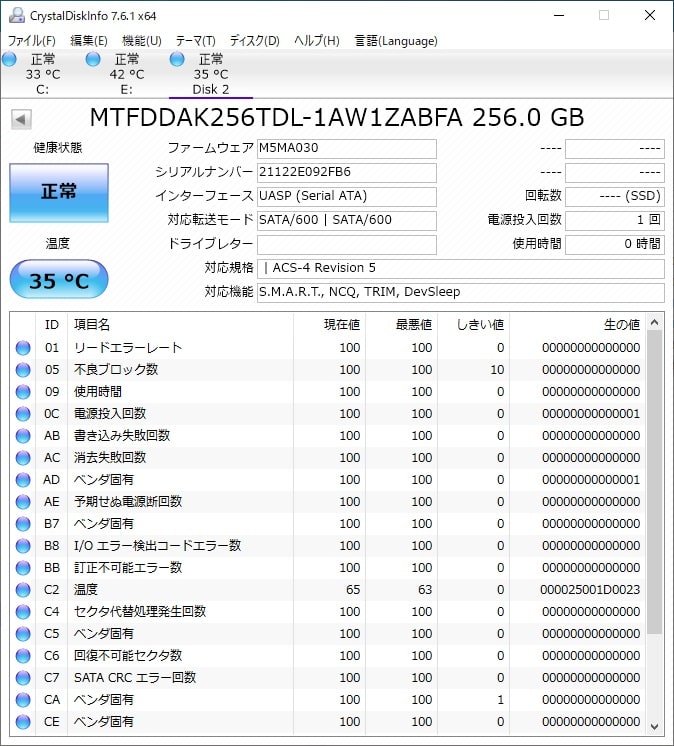Open the テーマ(T) menu
674x746 pixels.
[x=195, y=41]
